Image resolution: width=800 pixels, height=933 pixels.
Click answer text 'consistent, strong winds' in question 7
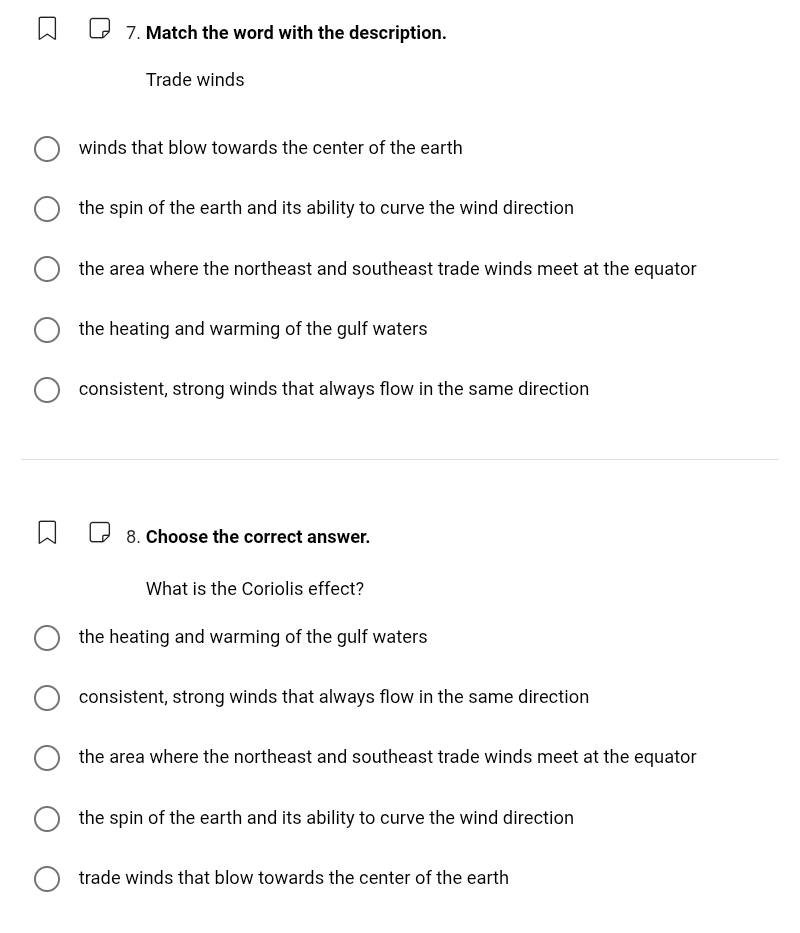[334, 389]
